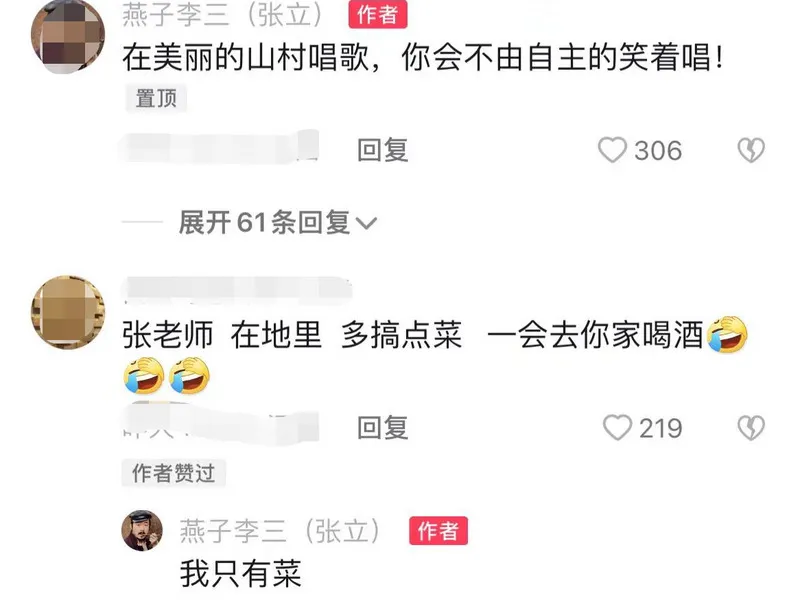Click the 作者 badge on the top comment
Screen dimensions: 800x602
[378, 14]
